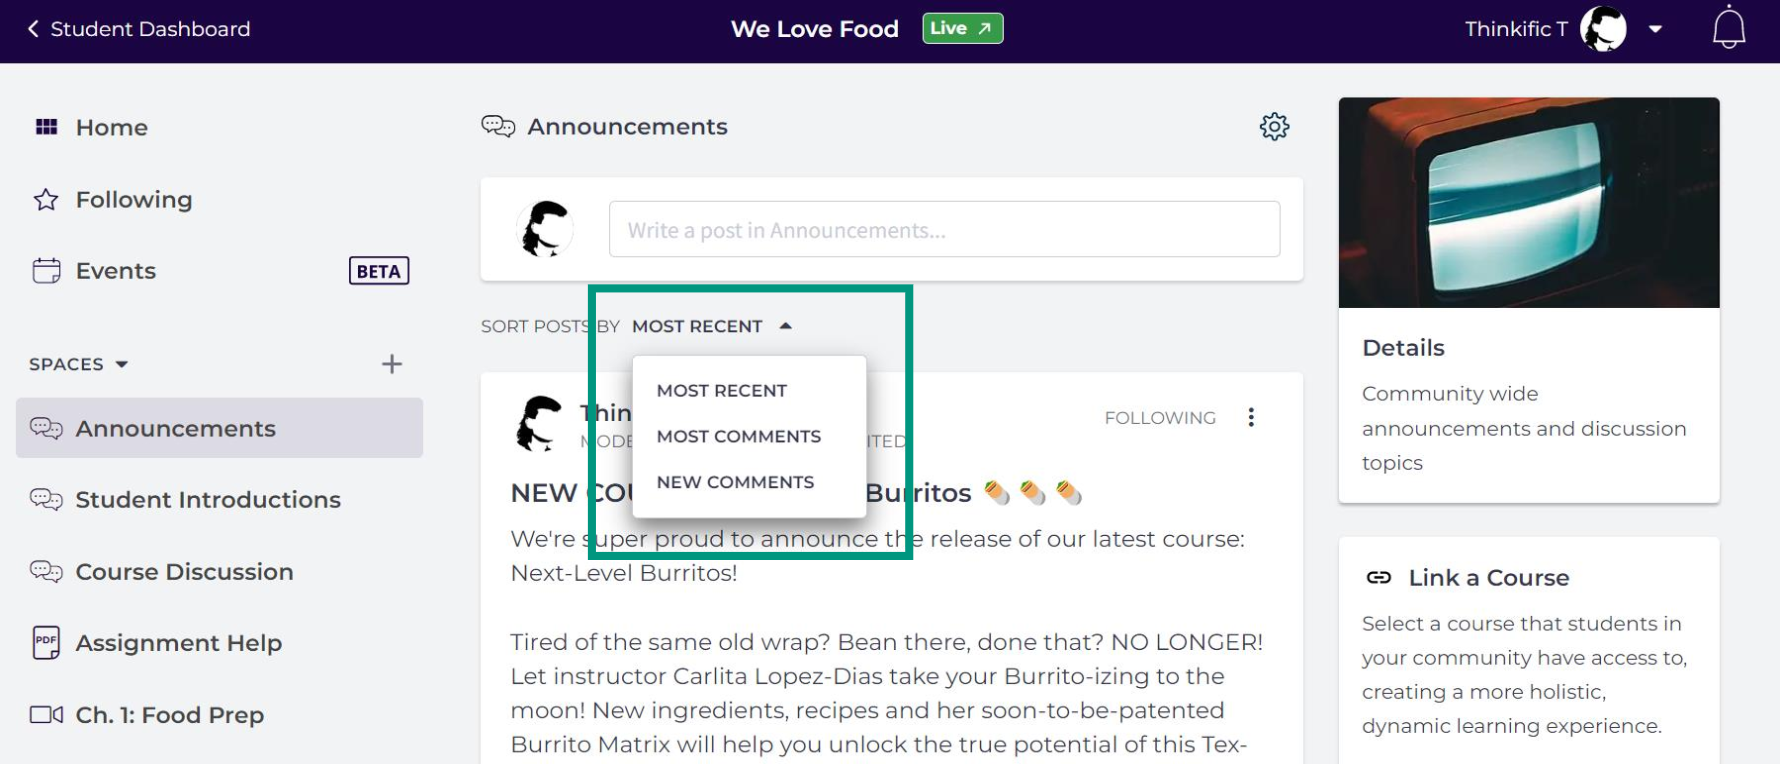Screen dimensions: 1780x764
Task: Toggle the FOLLOWING status on post
Action: tap(1160, 418)
